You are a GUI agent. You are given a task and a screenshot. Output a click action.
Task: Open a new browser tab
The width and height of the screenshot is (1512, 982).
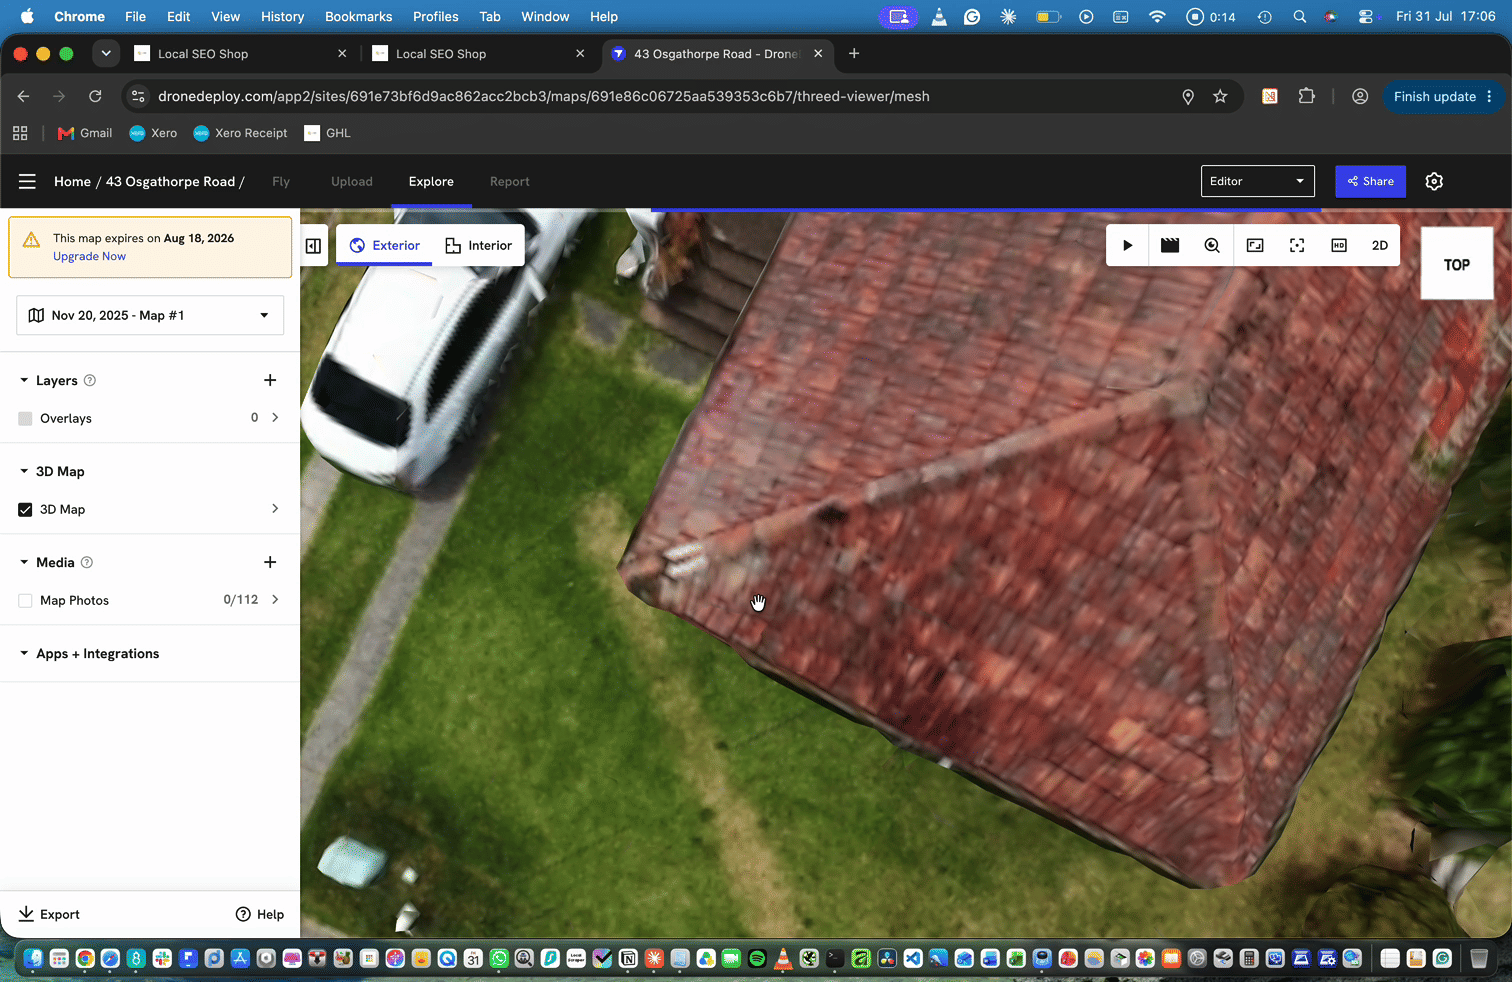click(854, 53)
